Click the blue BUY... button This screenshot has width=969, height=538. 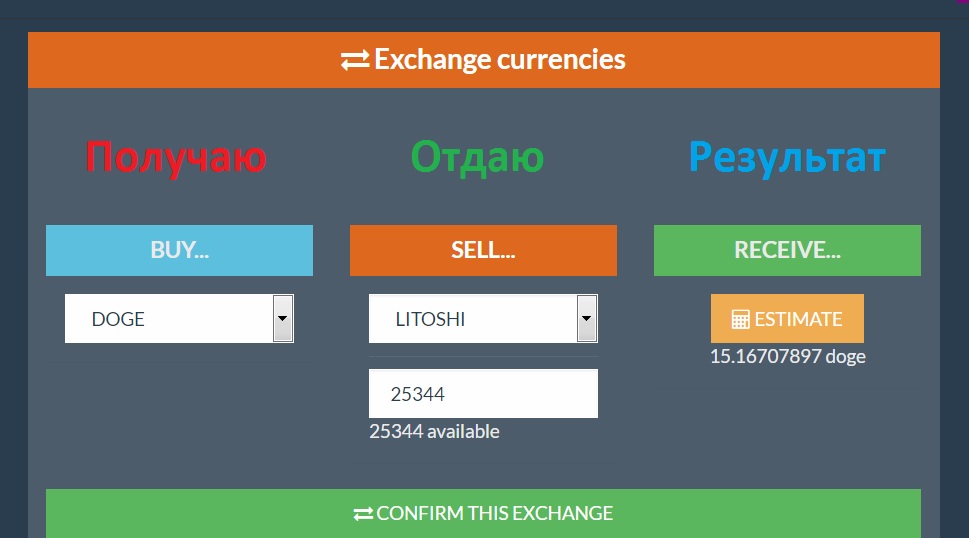[x=179, y=250]
